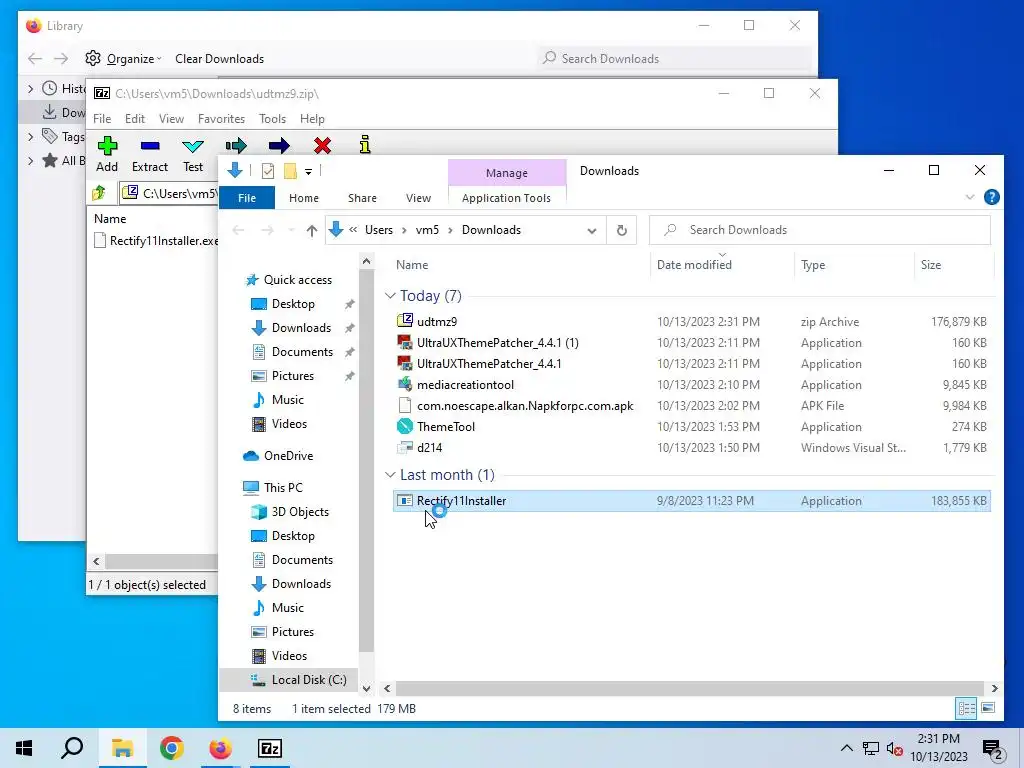
Task: Select Rectify11Installer.exe in the 7-Zip file list
Action: 156,240
